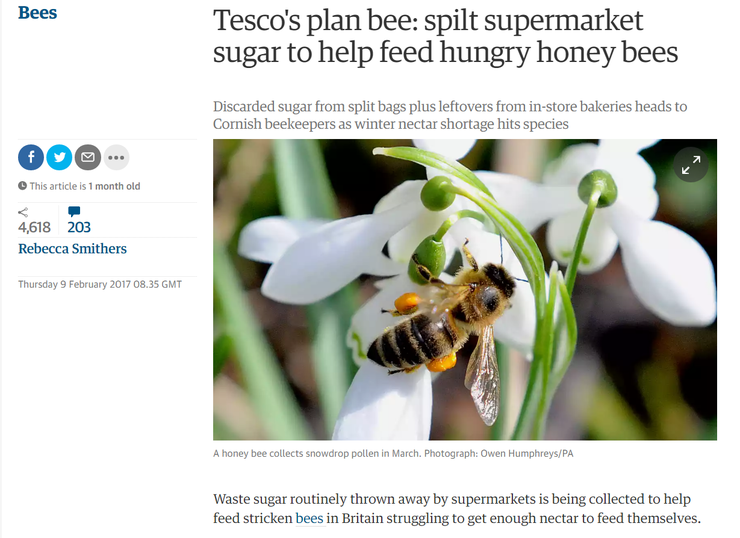Viewport: 740px width, 538px height.
Task: Click the clock icon beside article age
Action: click(22, 186)
